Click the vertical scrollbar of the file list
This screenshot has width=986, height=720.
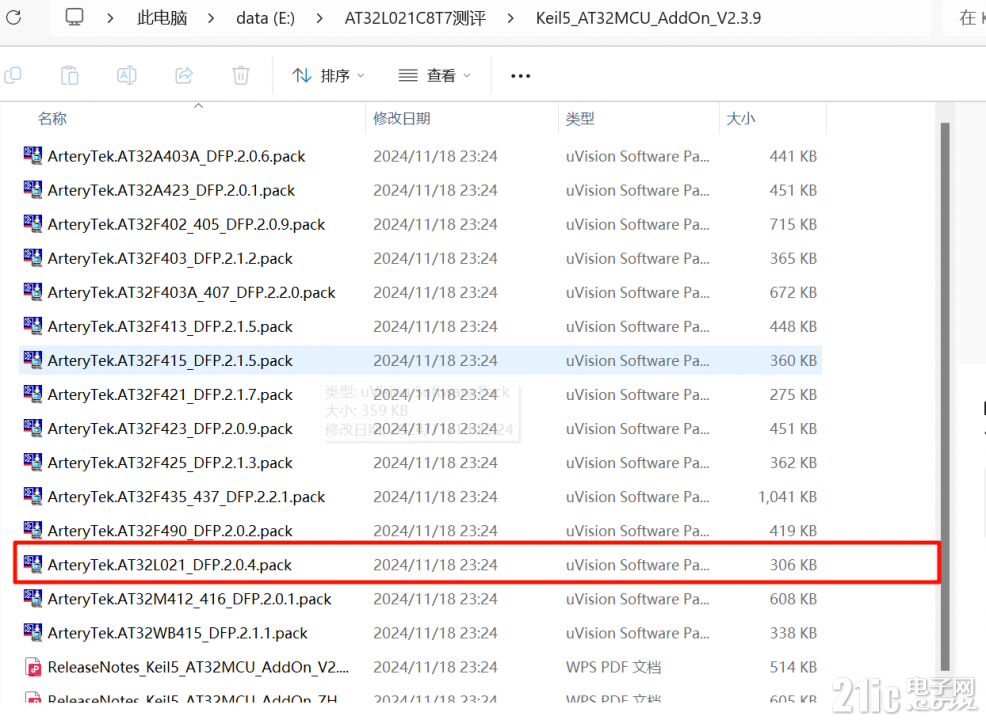944,396
